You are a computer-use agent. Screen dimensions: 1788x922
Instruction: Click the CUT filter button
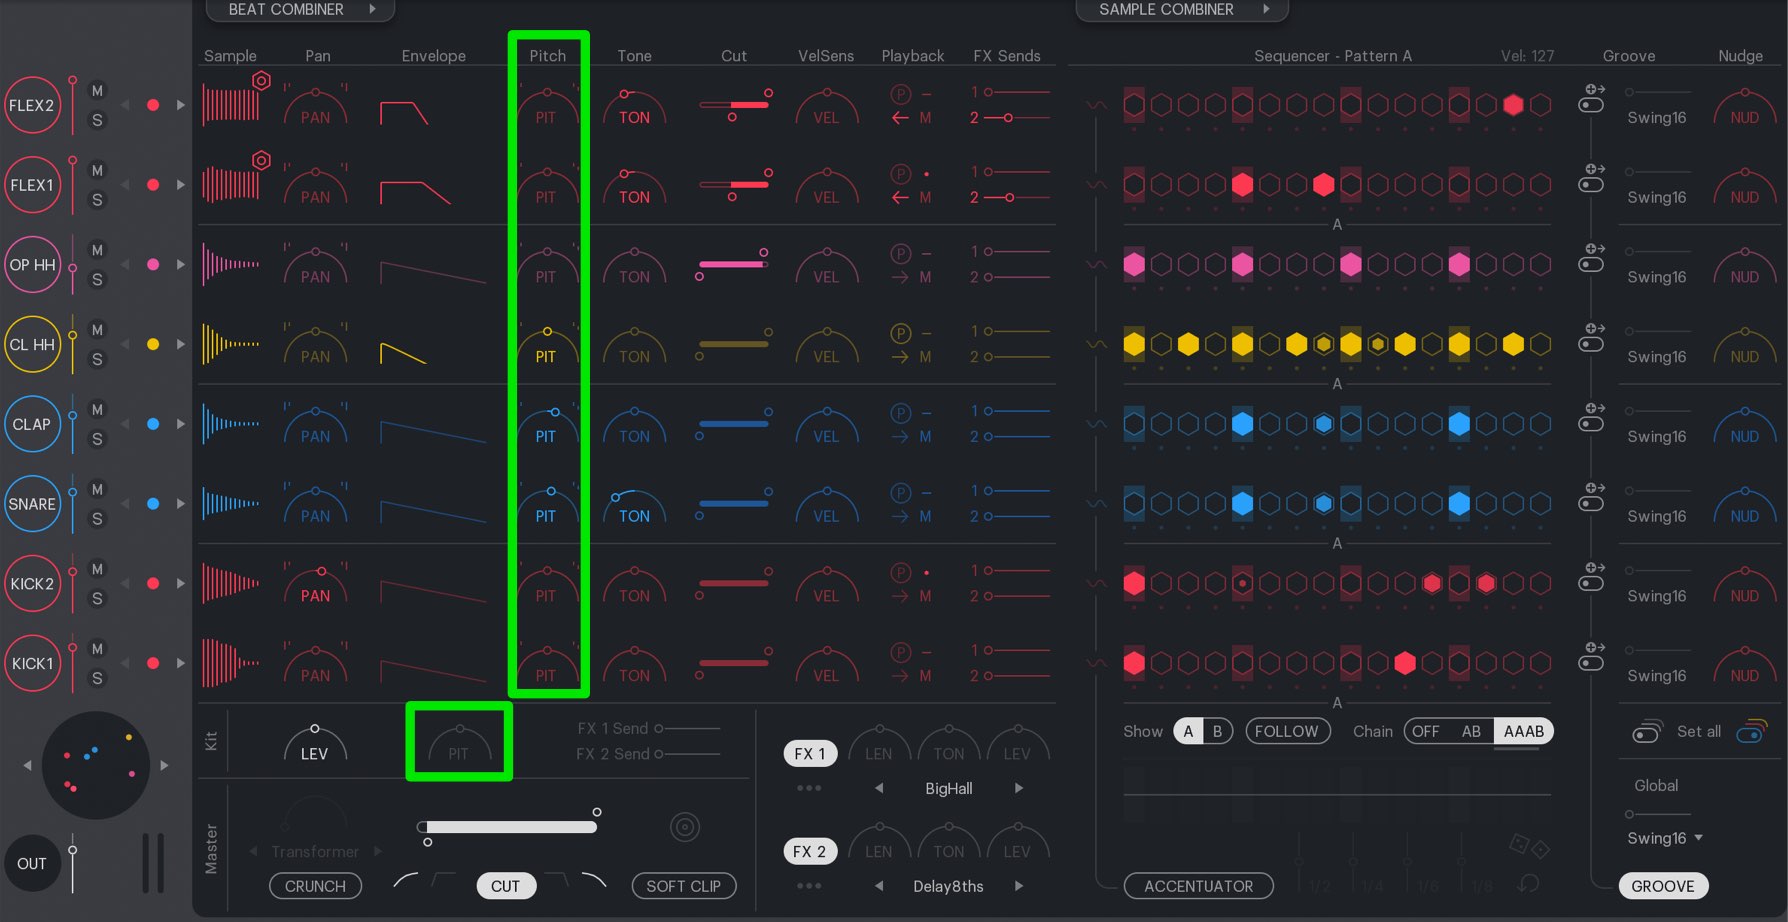coord(506,886)
